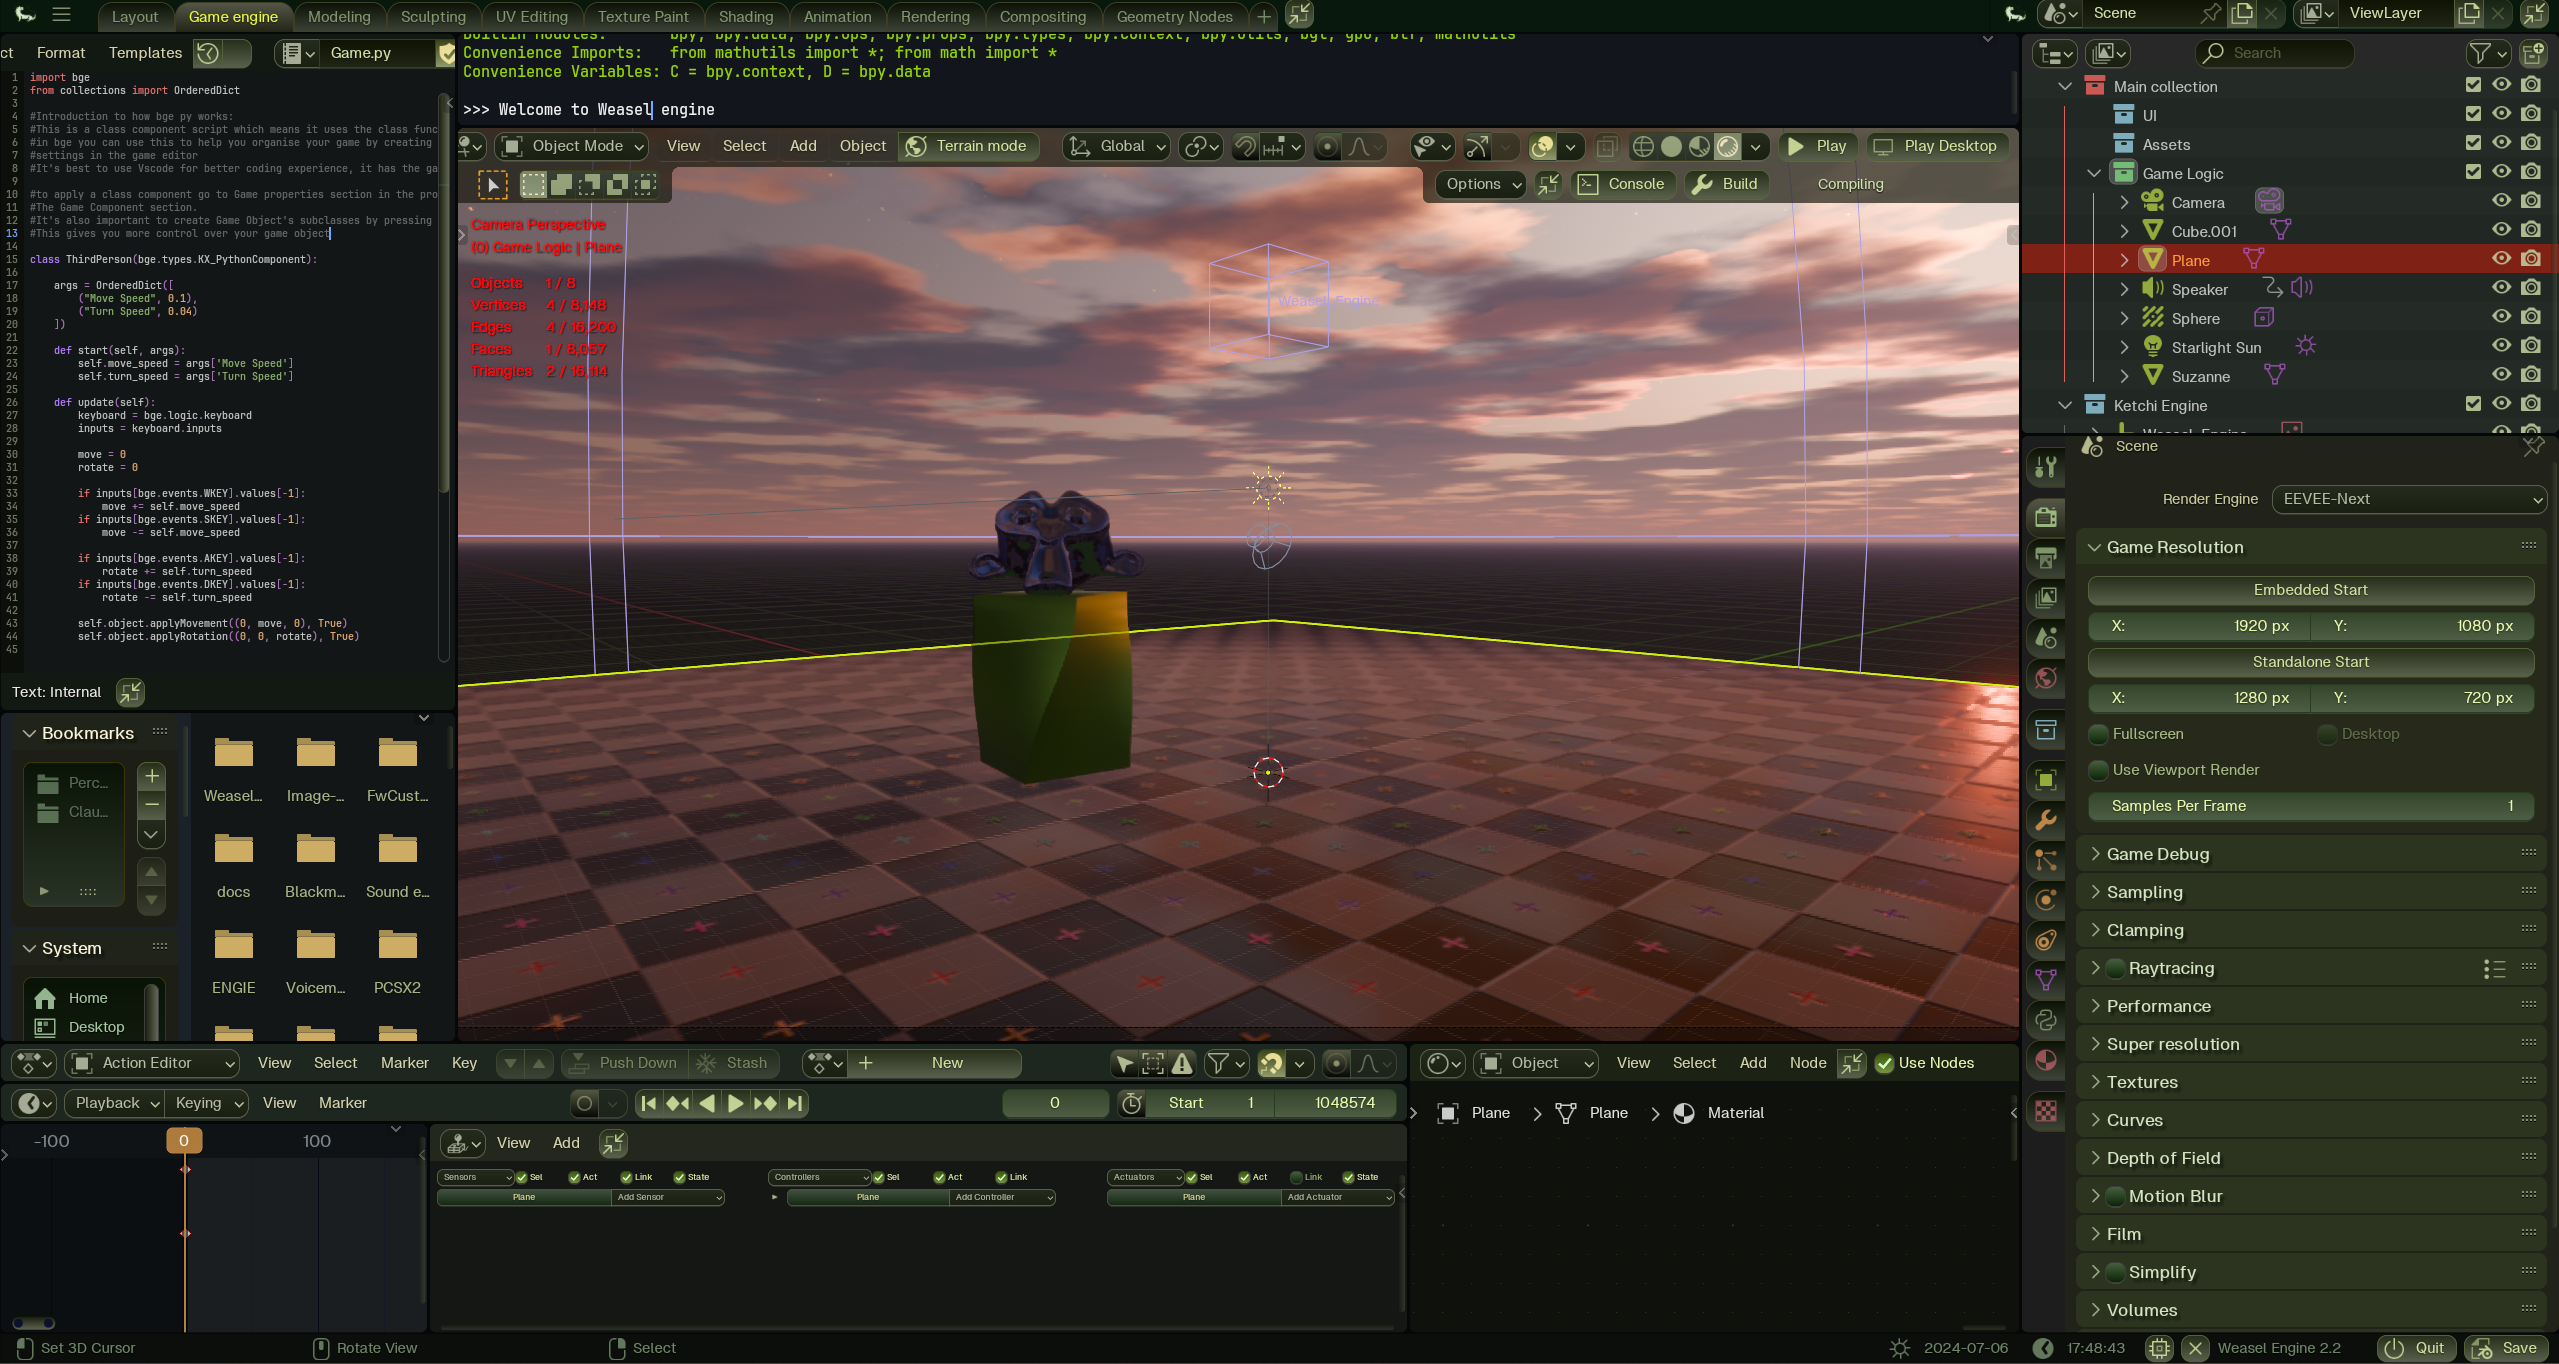Hide Starlight Sun in viewport

[x=2501, y=345]
